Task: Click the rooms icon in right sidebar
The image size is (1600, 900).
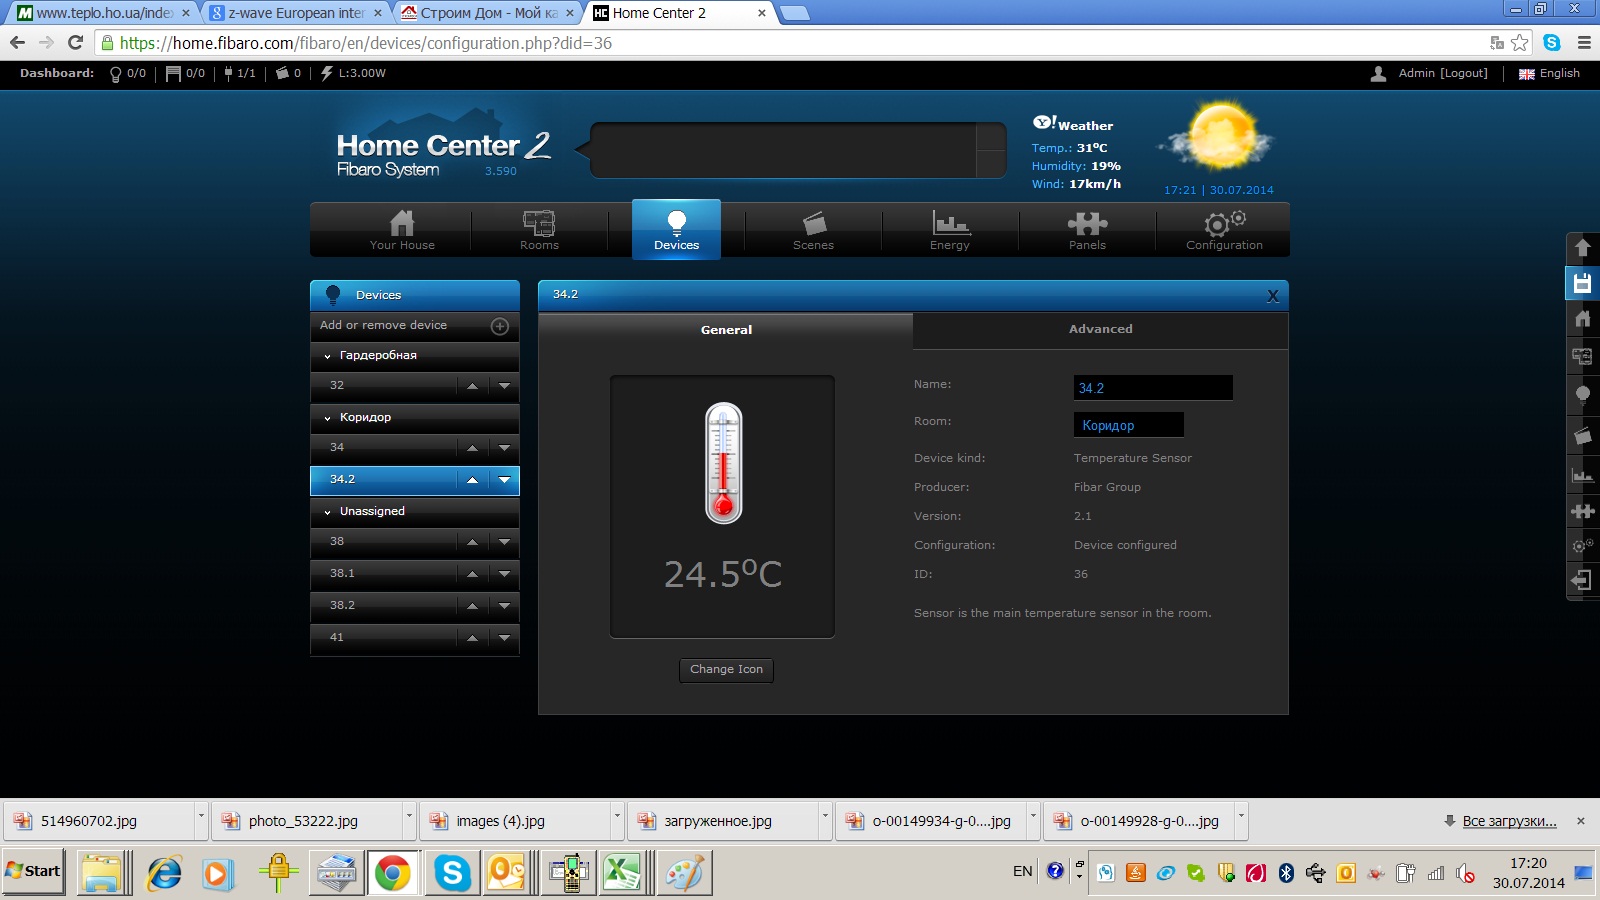Action: [x=1582, y=356]
